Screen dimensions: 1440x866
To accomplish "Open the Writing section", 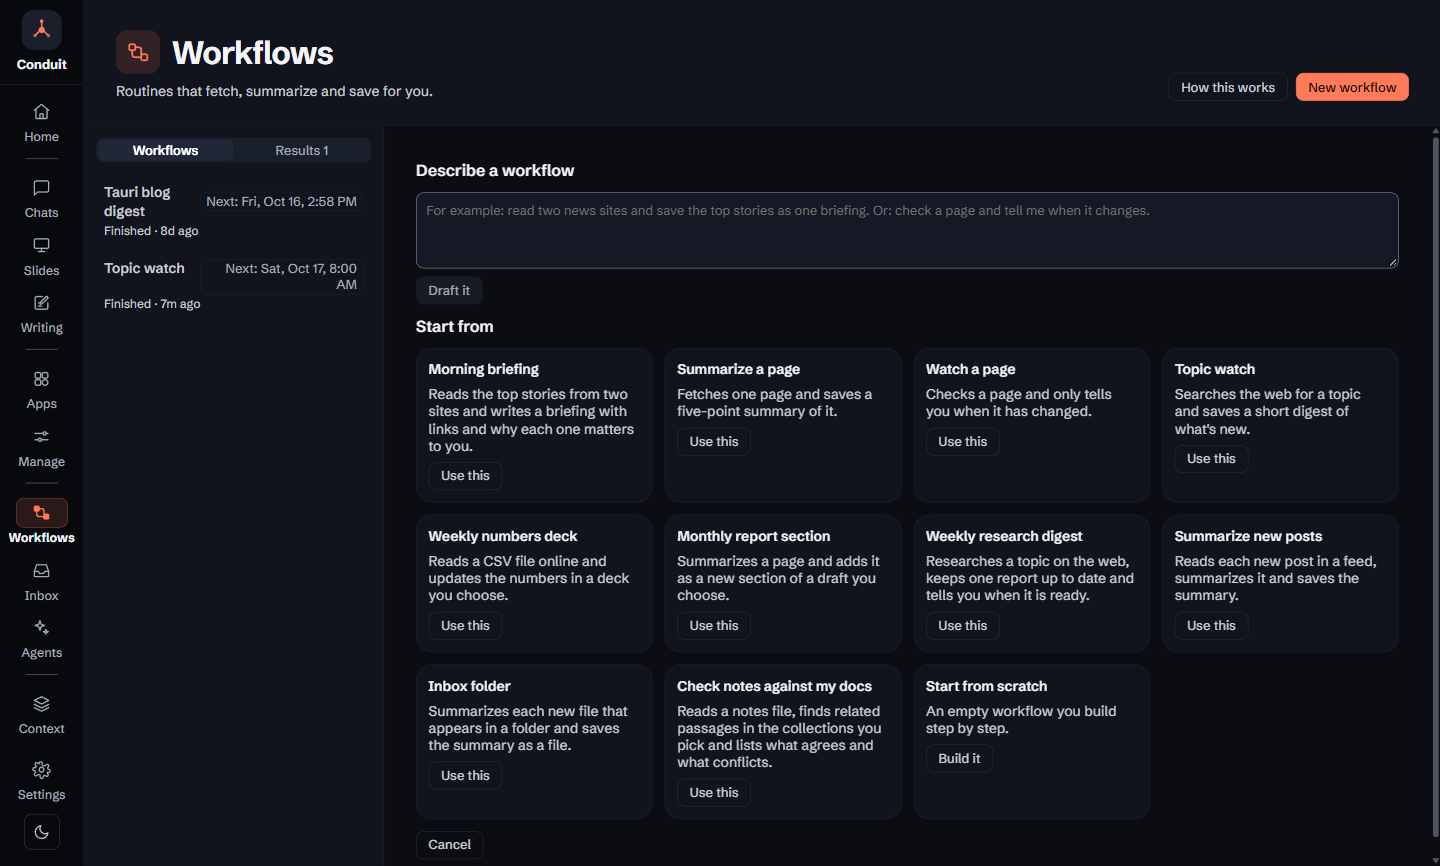I will (41, 314).
